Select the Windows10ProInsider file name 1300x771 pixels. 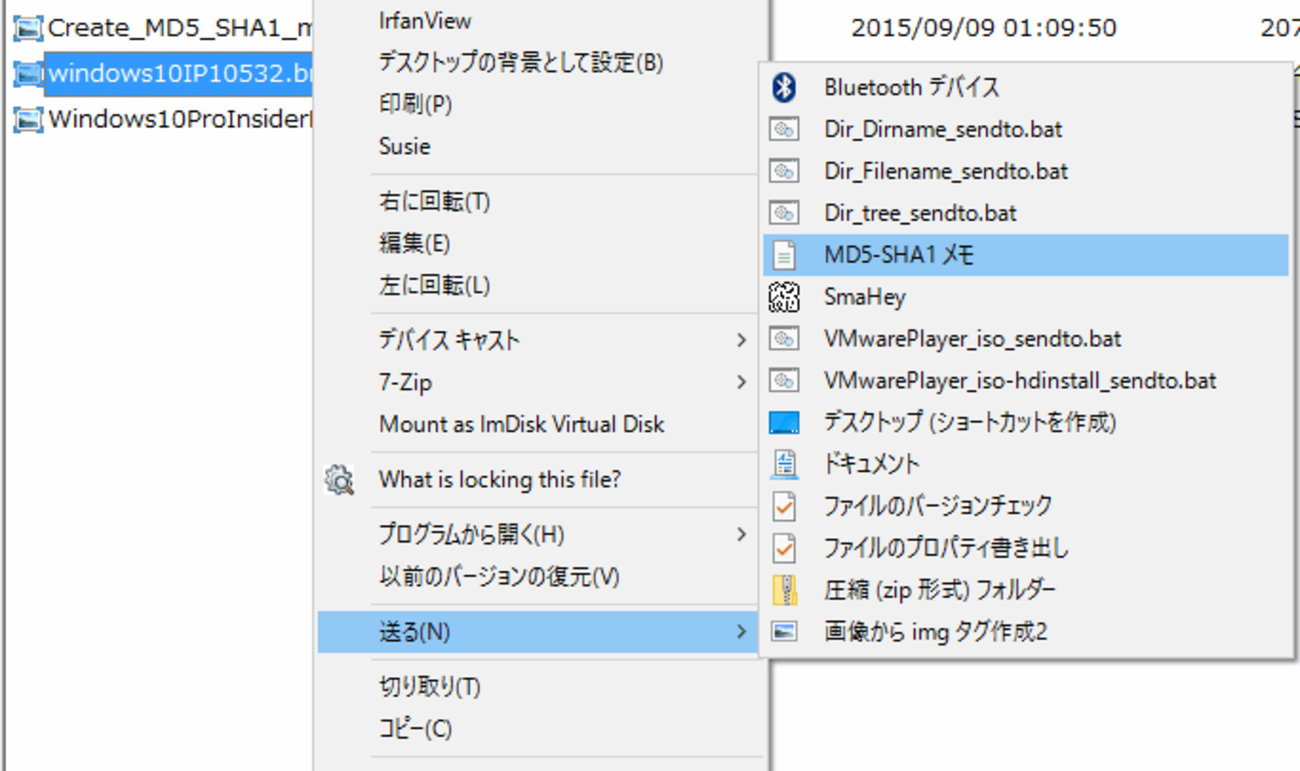point(180,120)
